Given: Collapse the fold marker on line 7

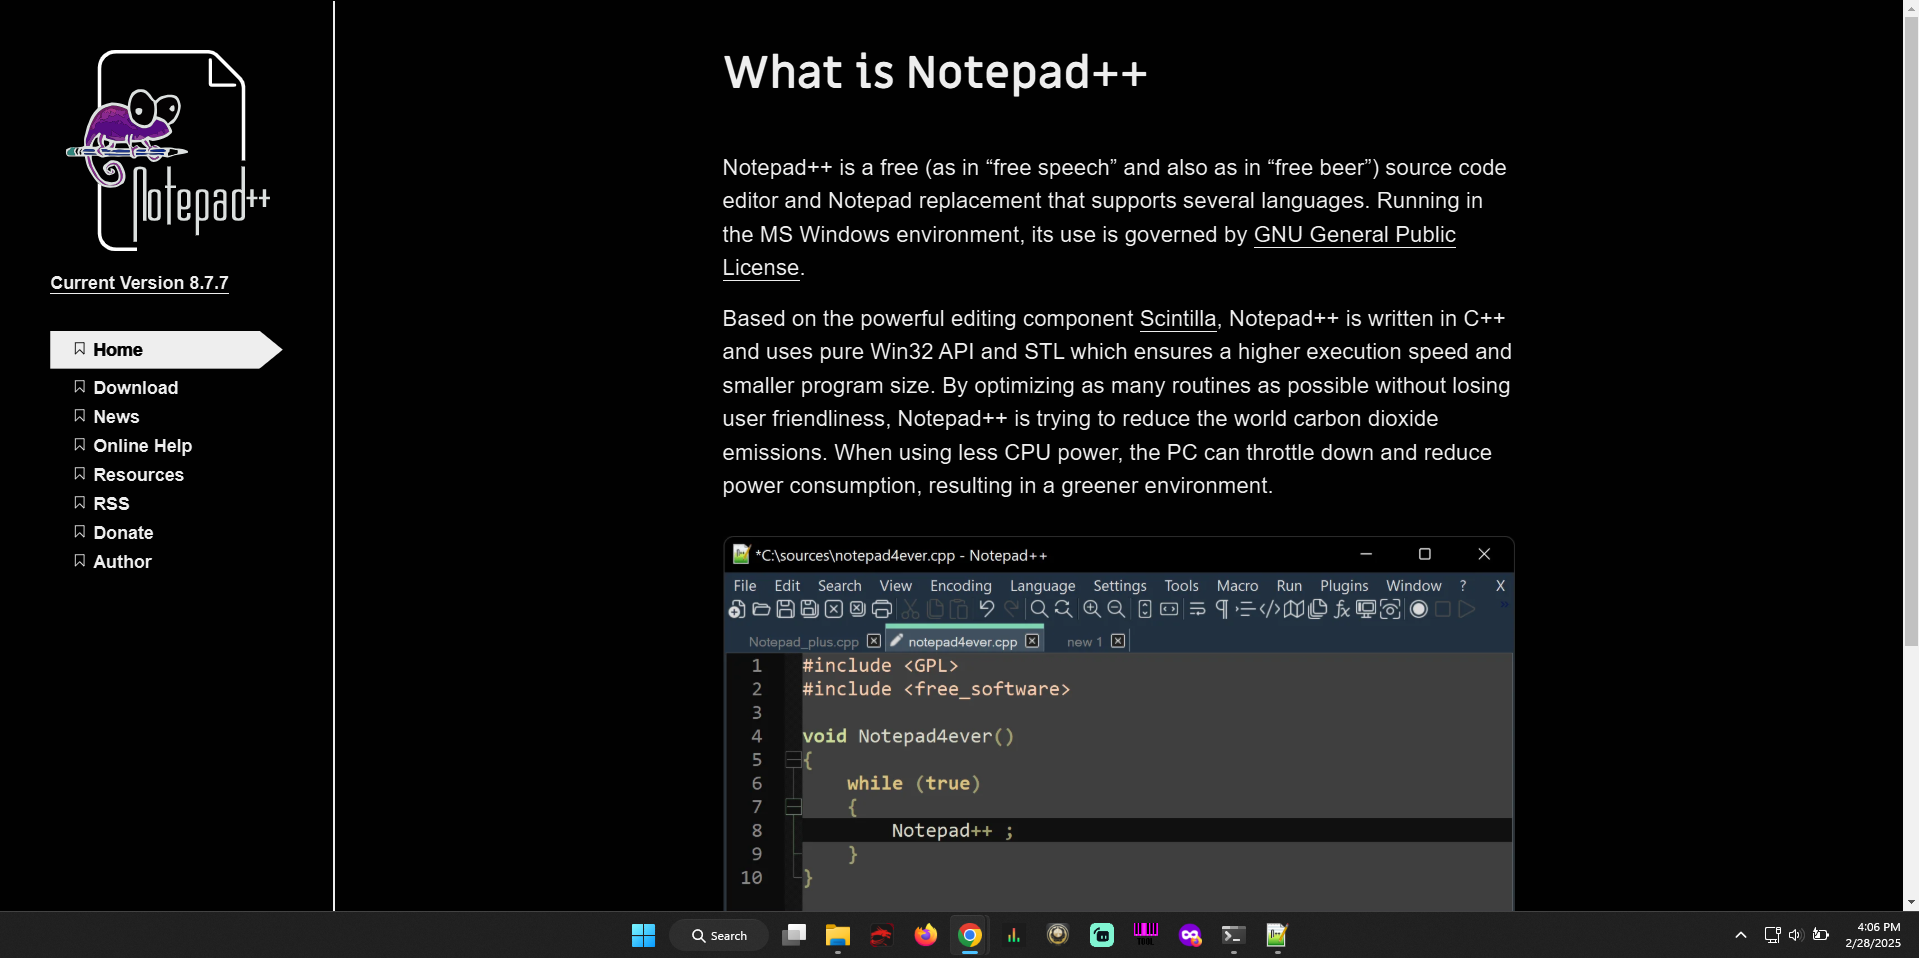Looking at the screenshot, I should coord(792,807).
